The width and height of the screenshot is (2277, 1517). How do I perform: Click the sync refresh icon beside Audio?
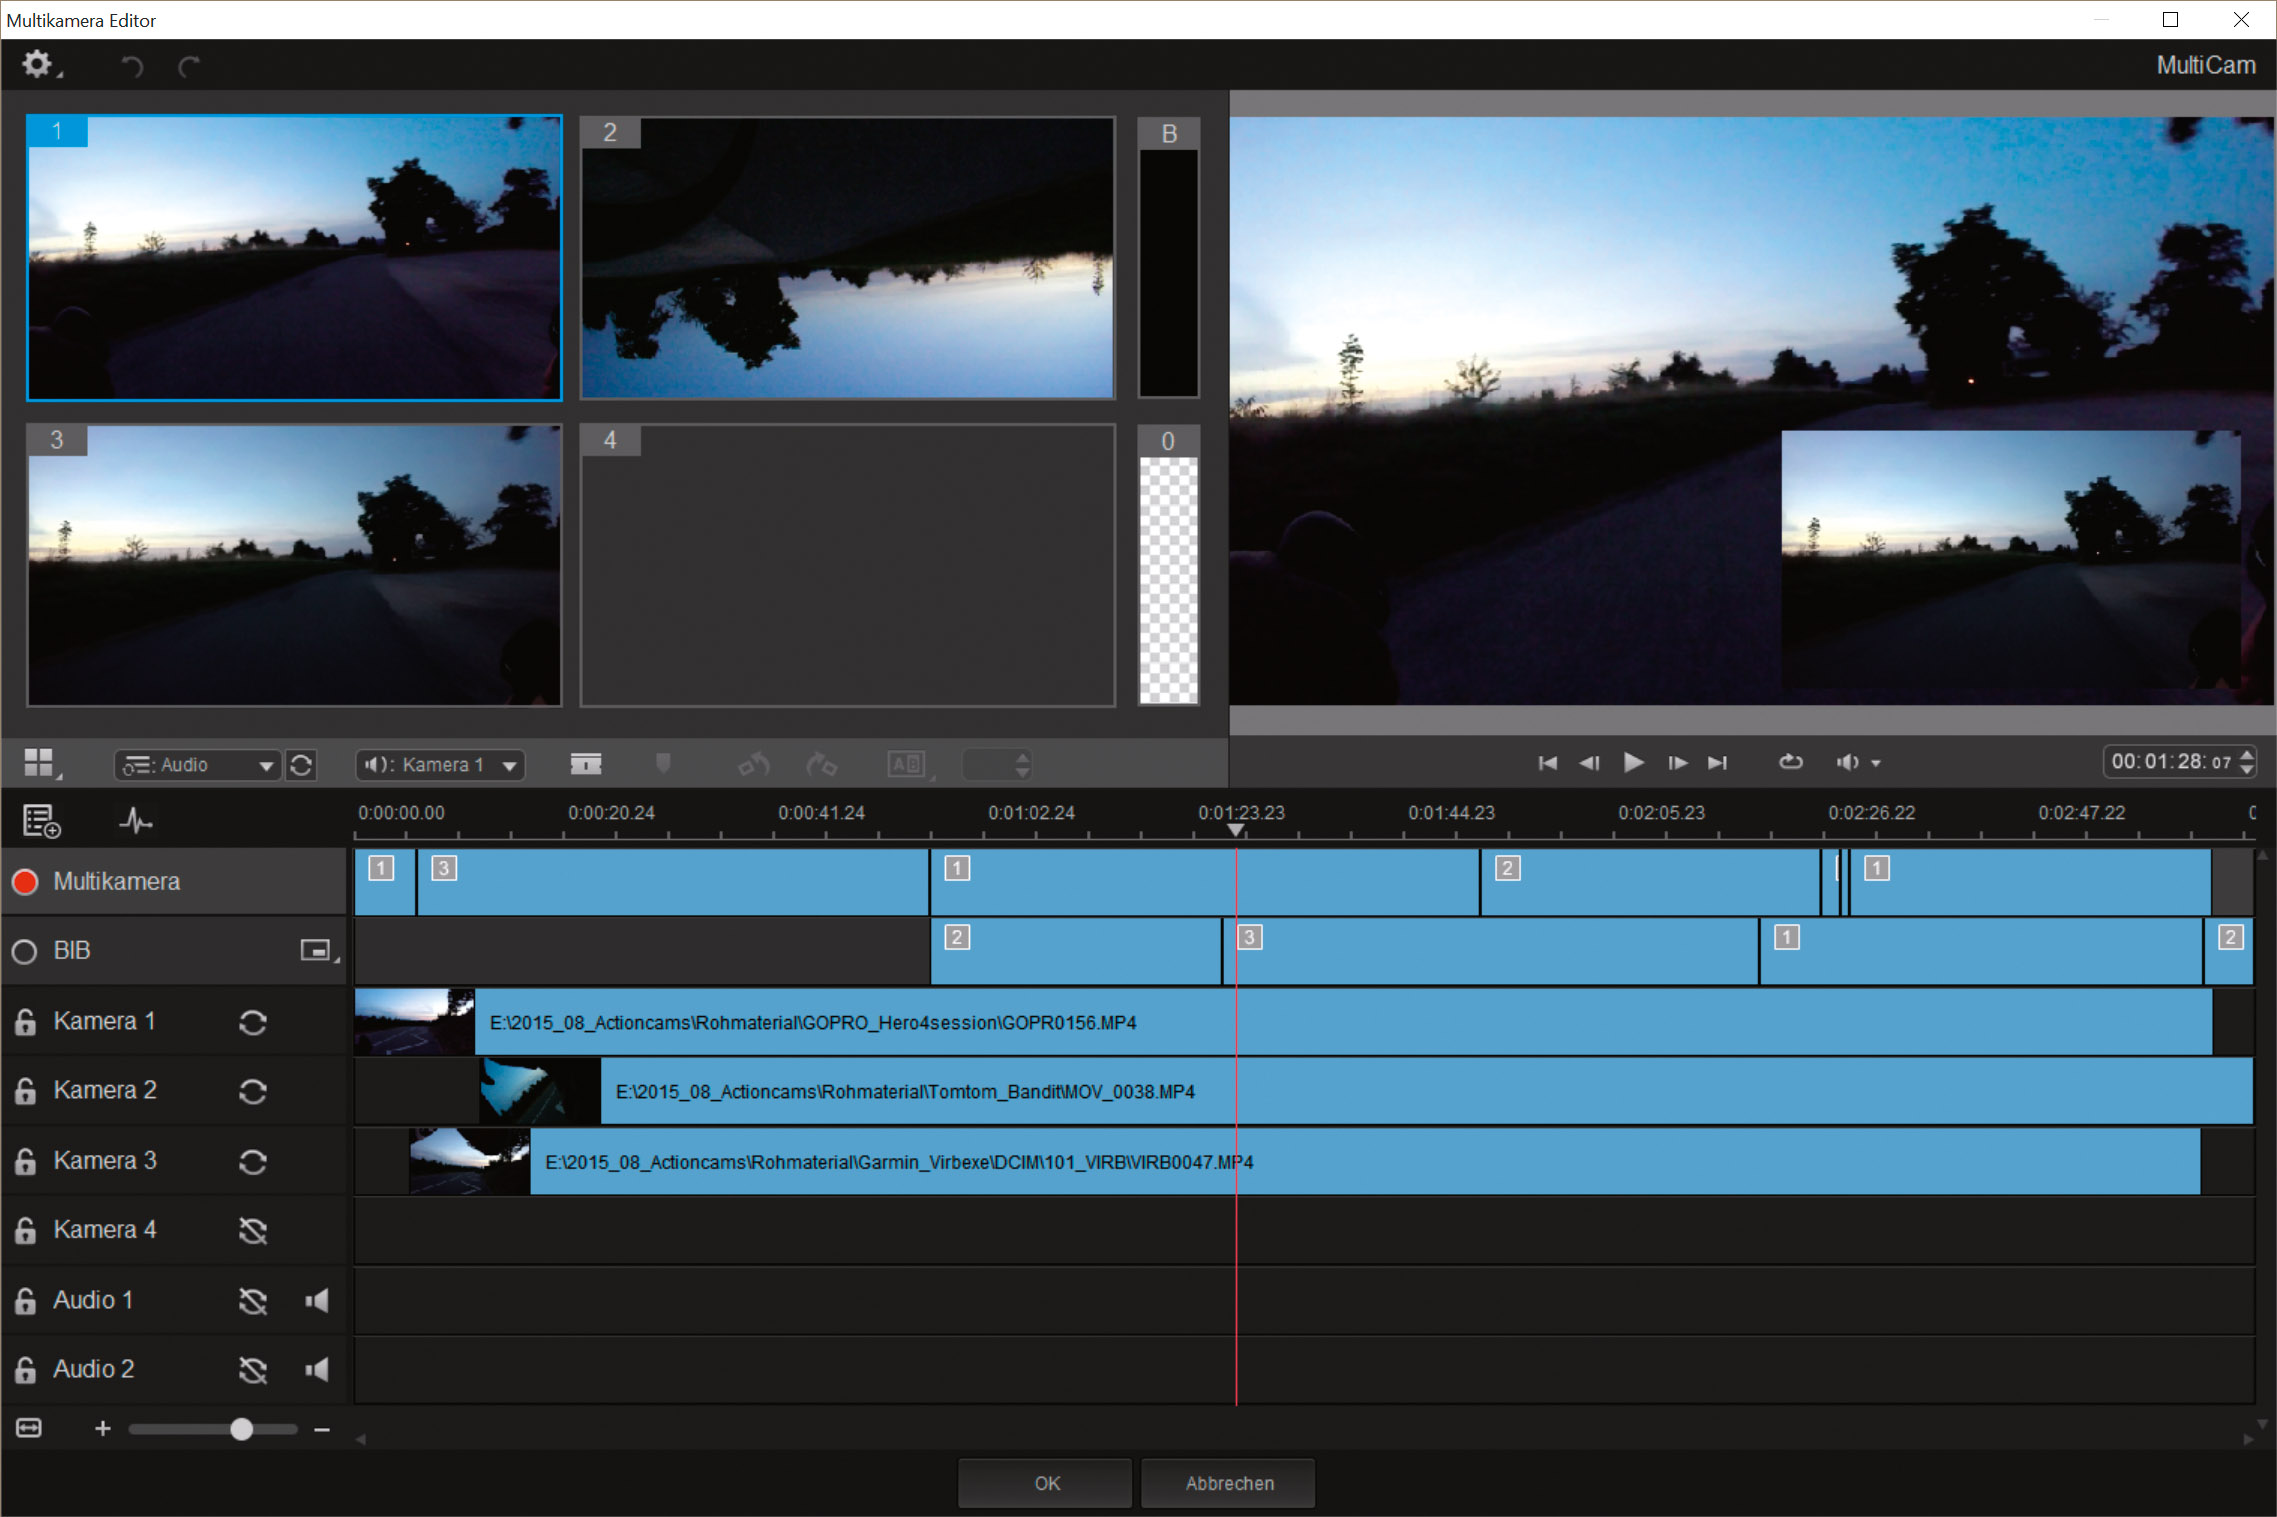tap(301, 765)
